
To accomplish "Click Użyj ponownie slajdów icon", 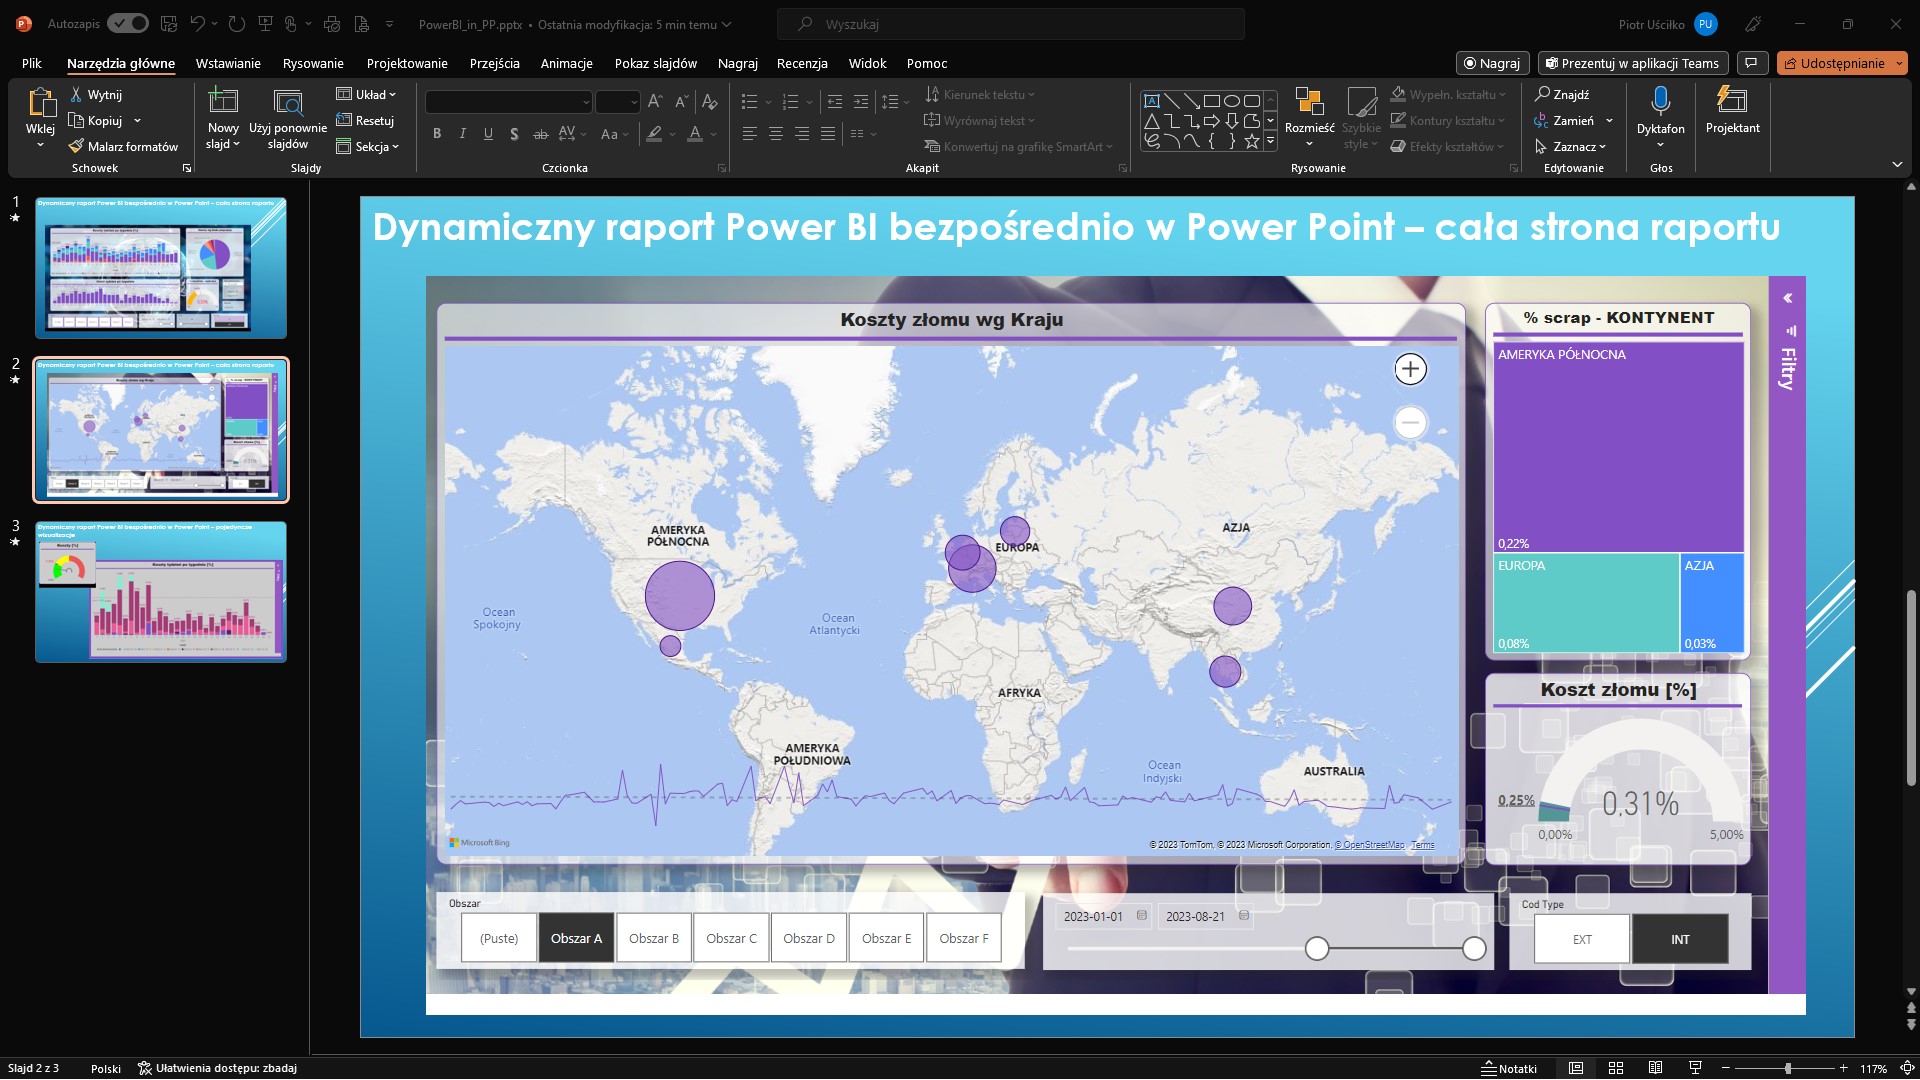I will click(x=288, y=102).
